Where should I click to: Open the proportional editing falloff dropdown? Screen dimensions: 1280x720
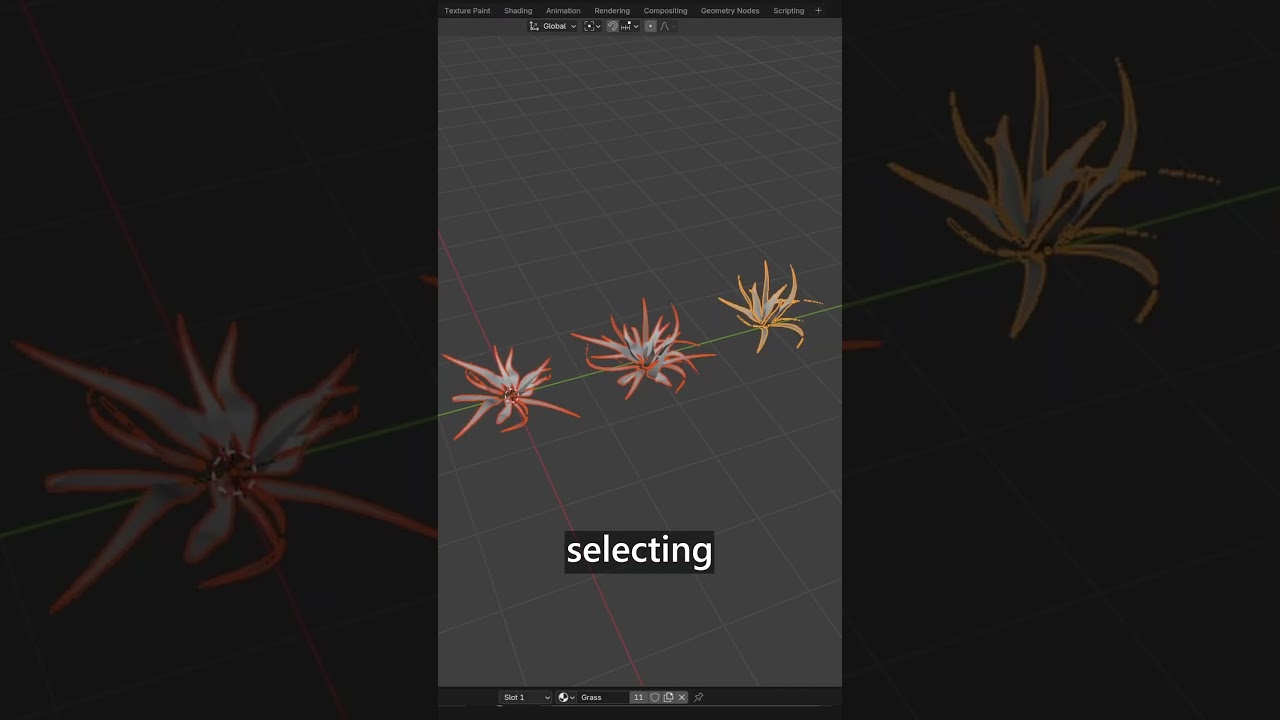click(x=667, y=26)
